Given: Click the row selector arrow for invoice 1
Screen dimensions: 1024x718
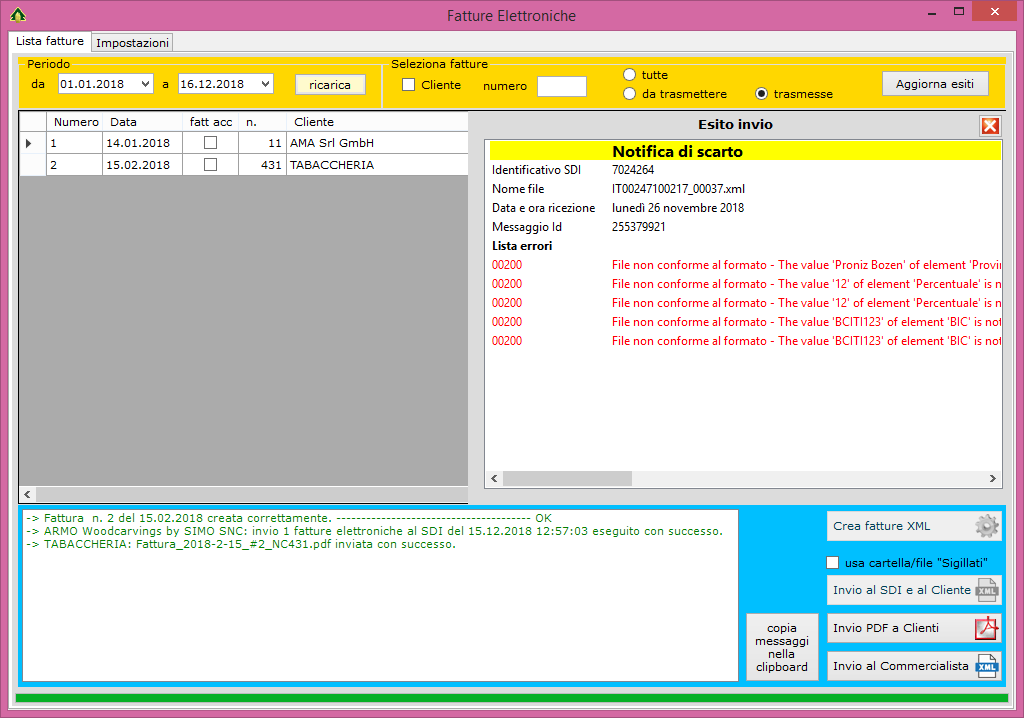Looking at the screenshot, I should coord(28,143).
